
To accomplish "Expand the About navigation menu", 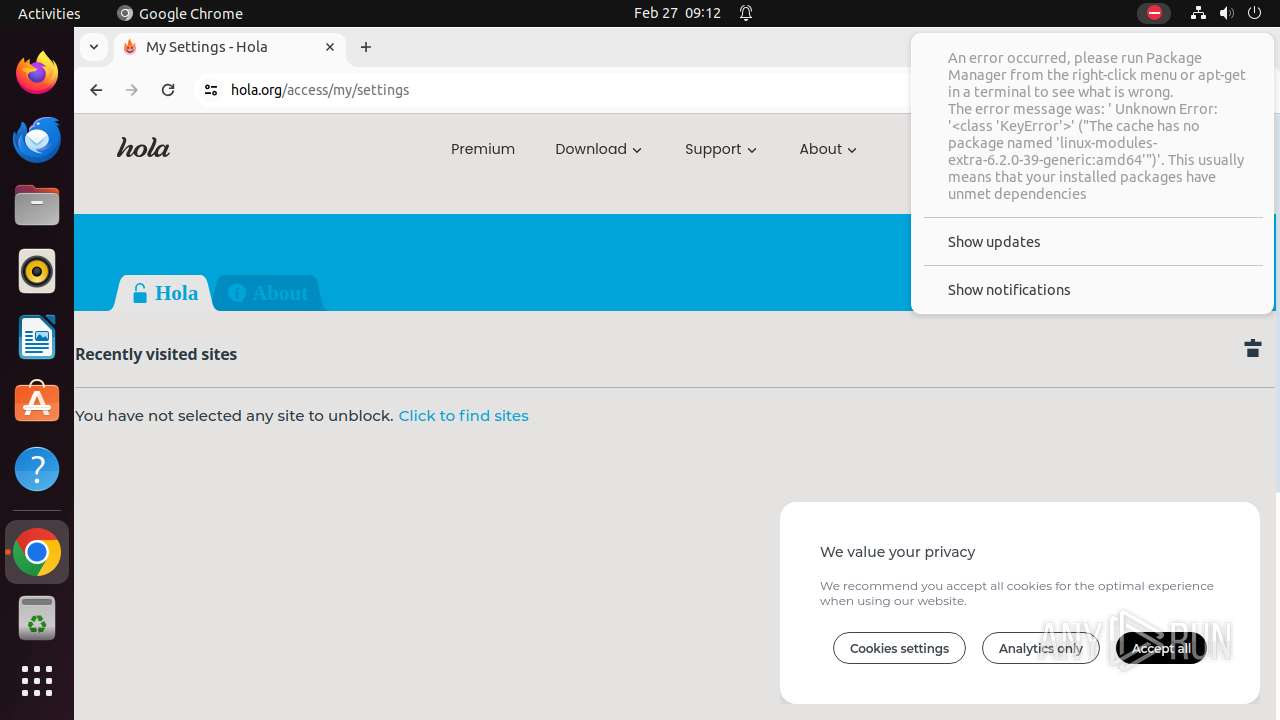I will tap(828, 149).
